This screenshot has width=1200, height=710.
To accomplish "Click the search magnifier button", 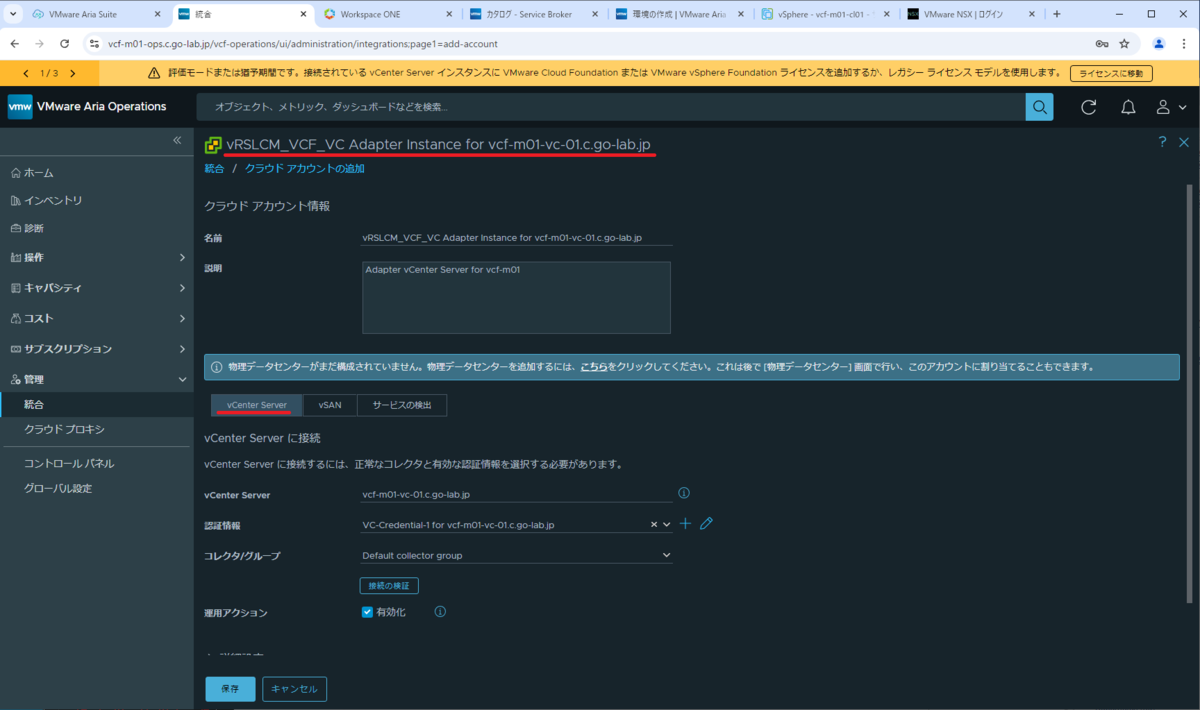I will click(x=1039, y=107).
